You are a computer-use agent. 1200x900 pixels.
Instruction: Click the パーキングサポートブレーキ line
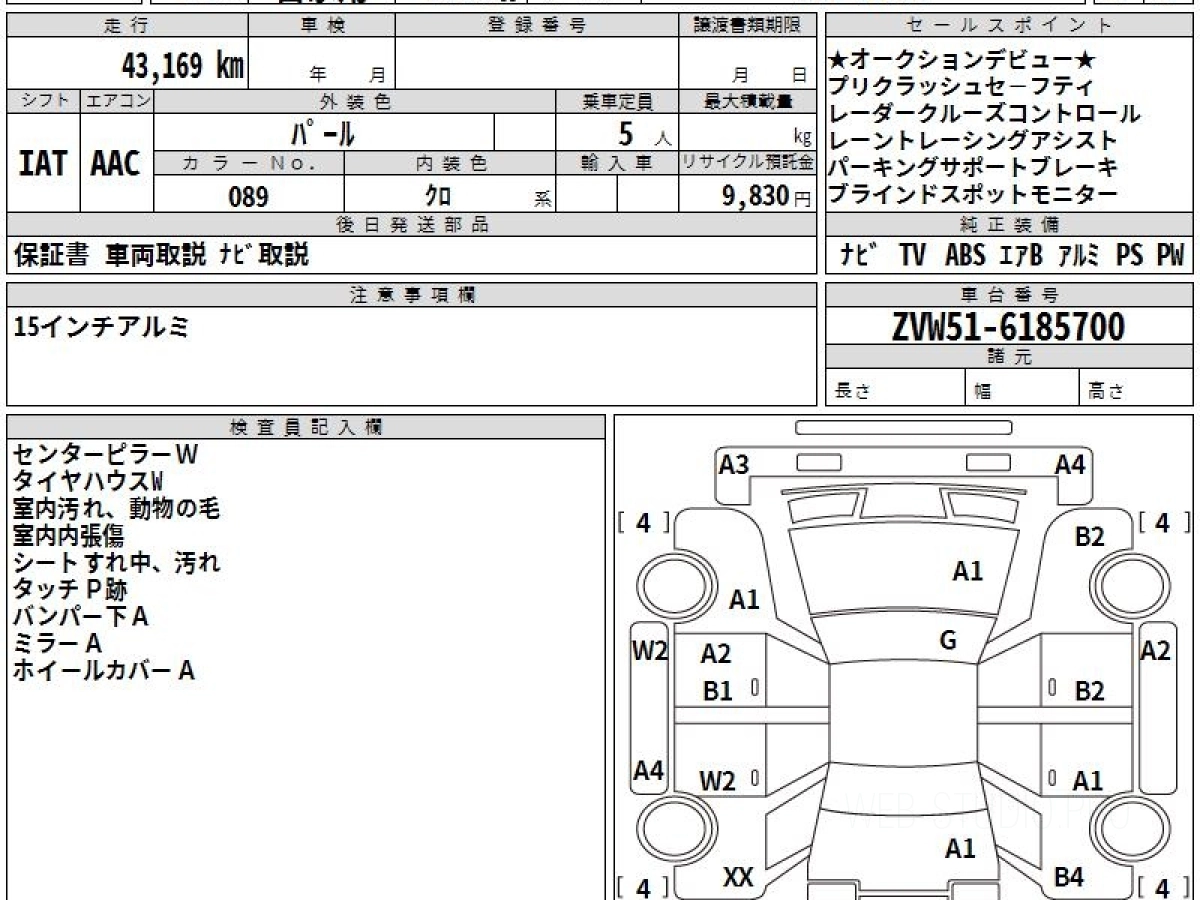point(973,168)
